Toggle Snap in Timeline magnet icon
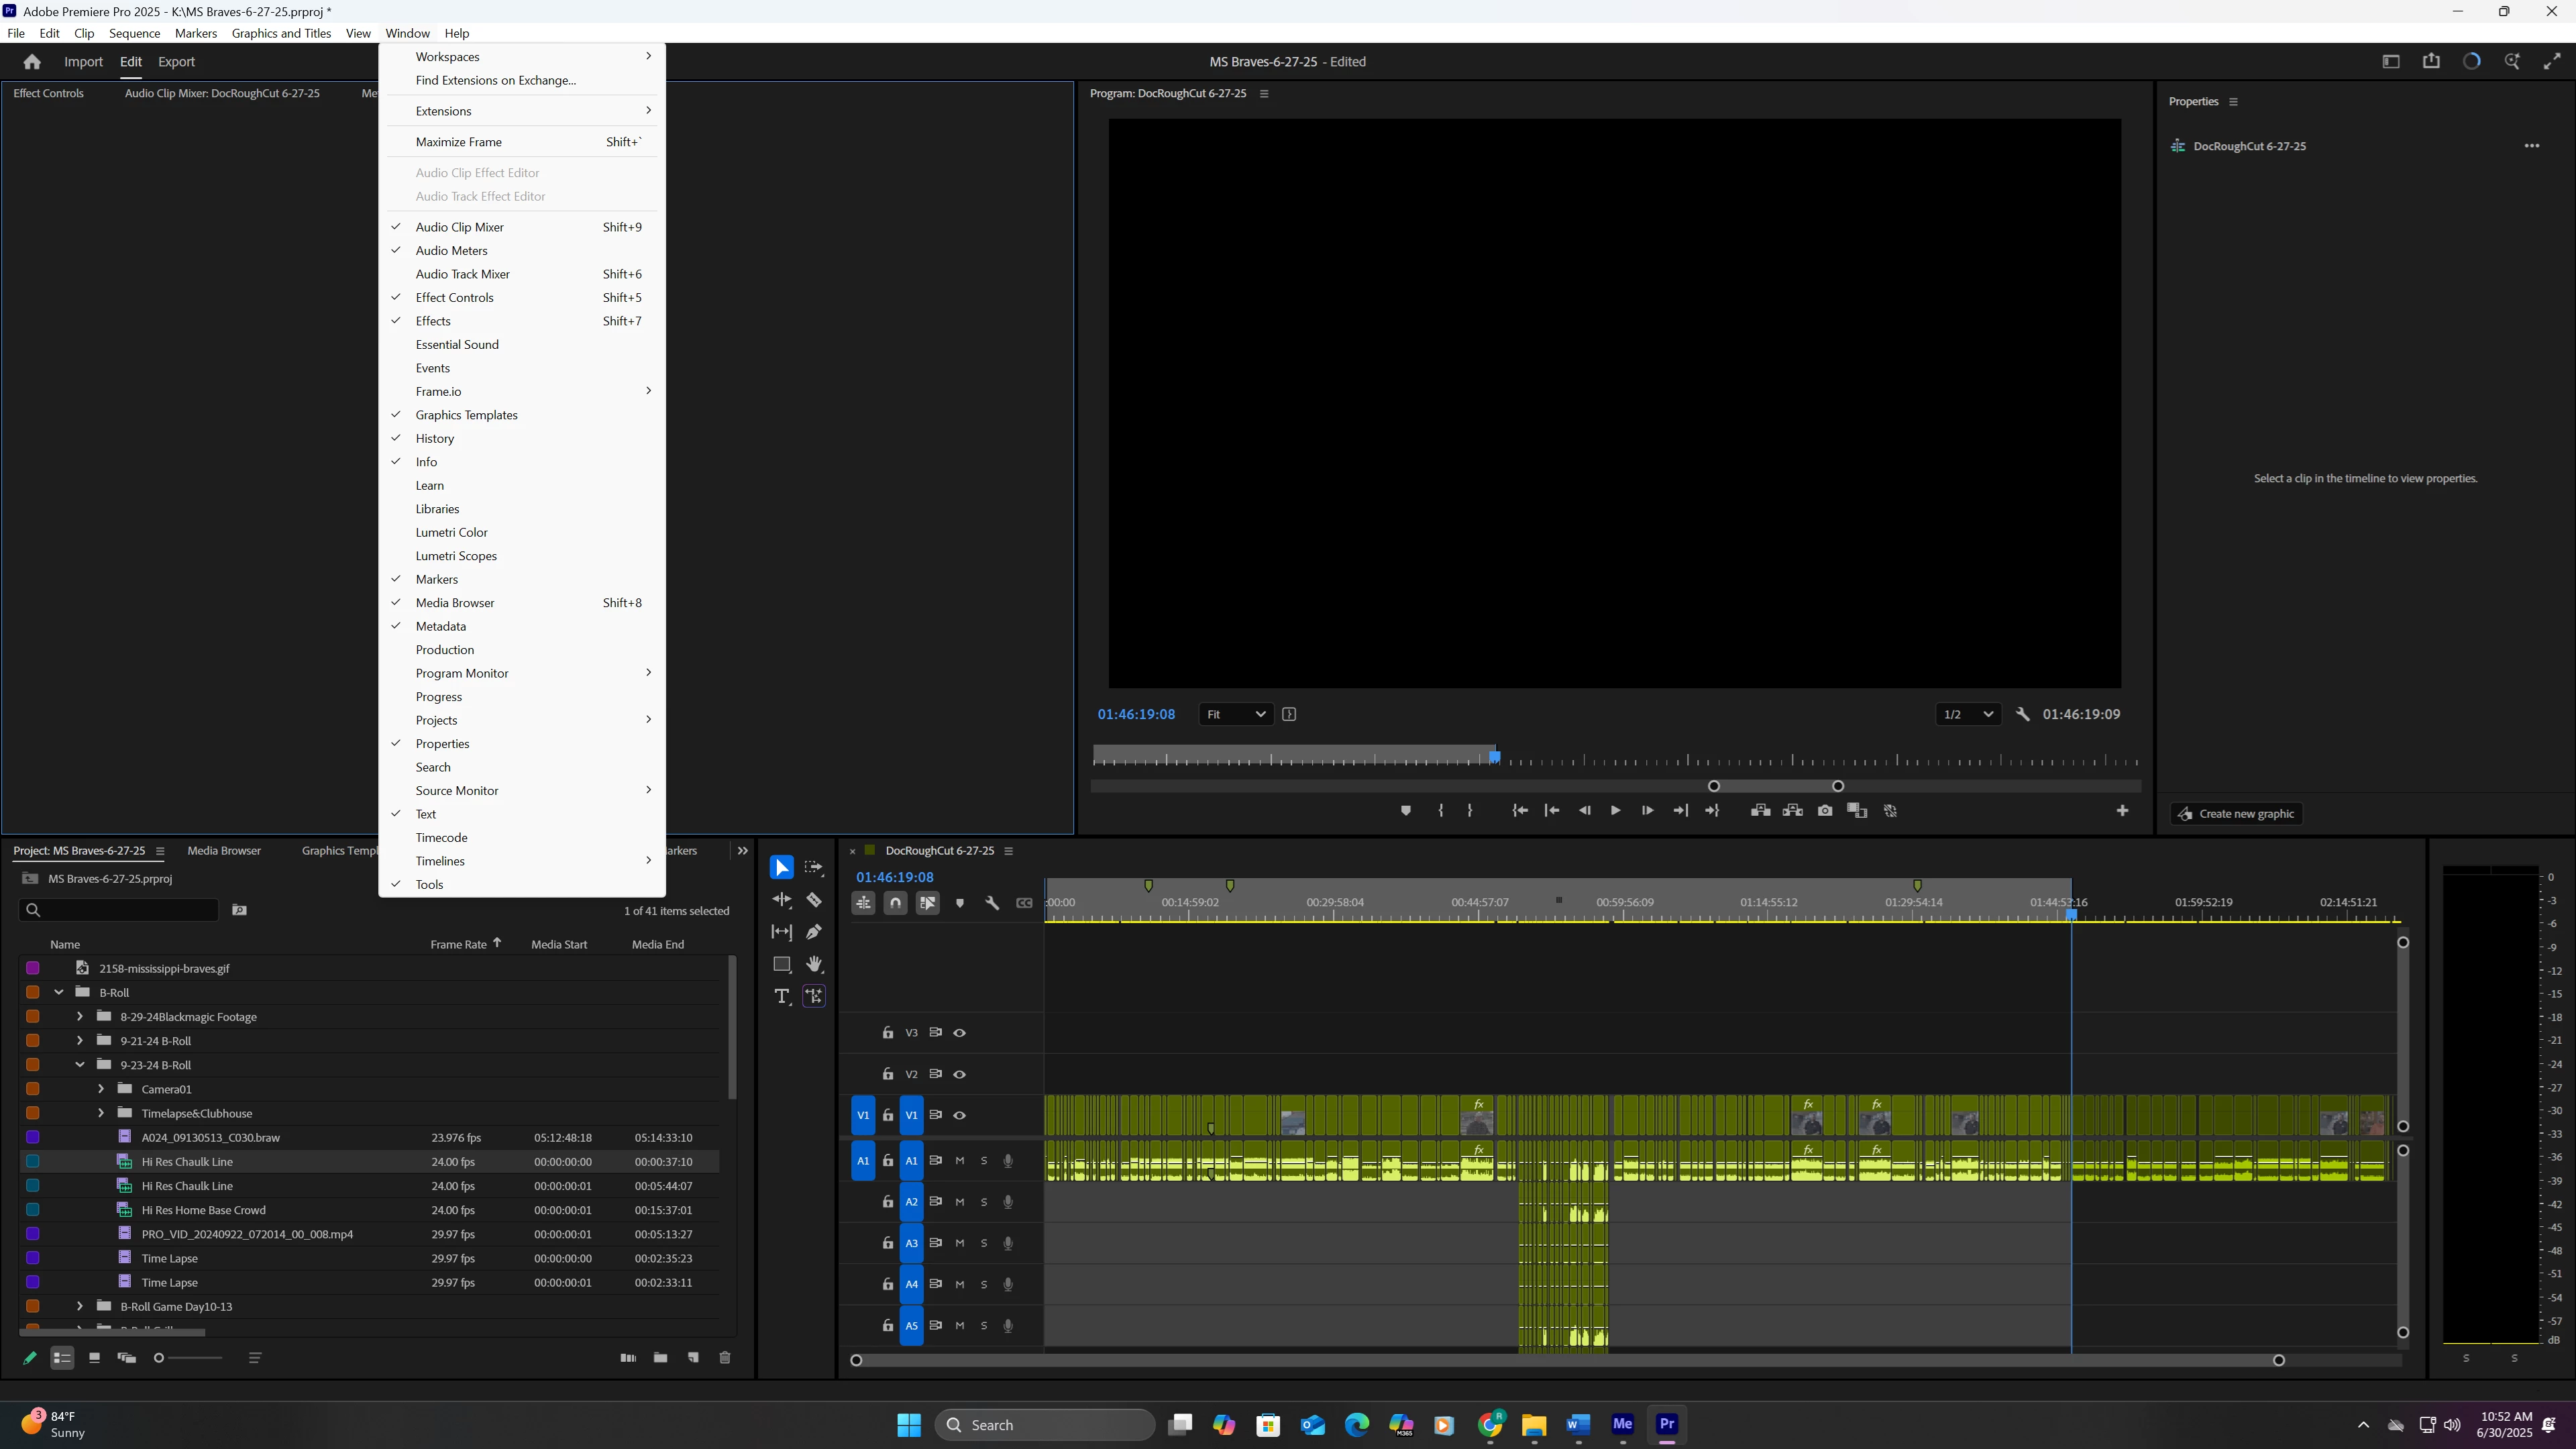Screen dimensions: 2576x1449 [x=895, y=903]
